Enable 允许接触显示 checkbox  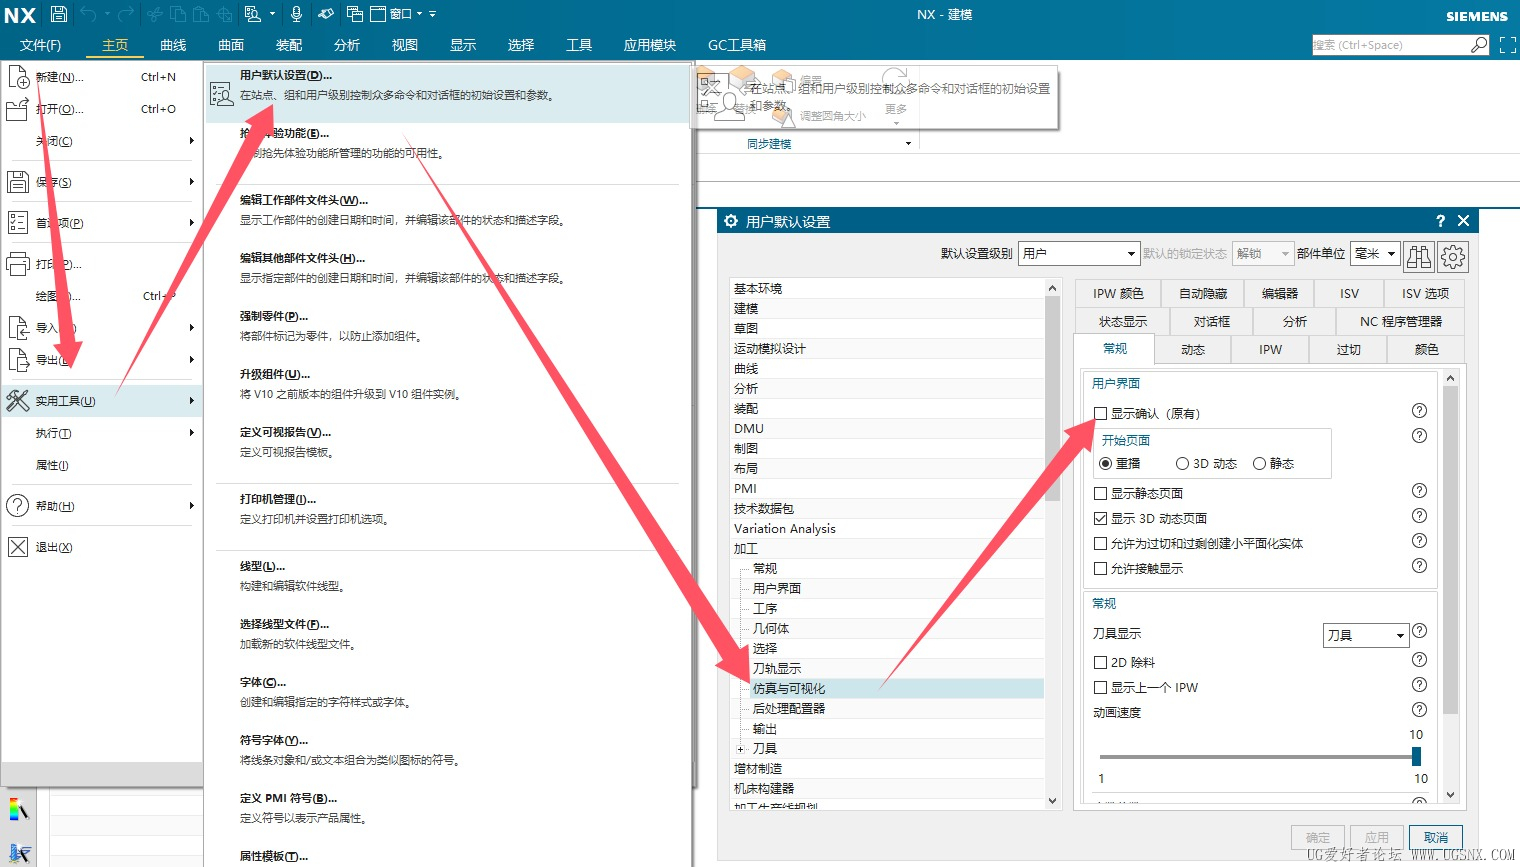point(1100,568)
